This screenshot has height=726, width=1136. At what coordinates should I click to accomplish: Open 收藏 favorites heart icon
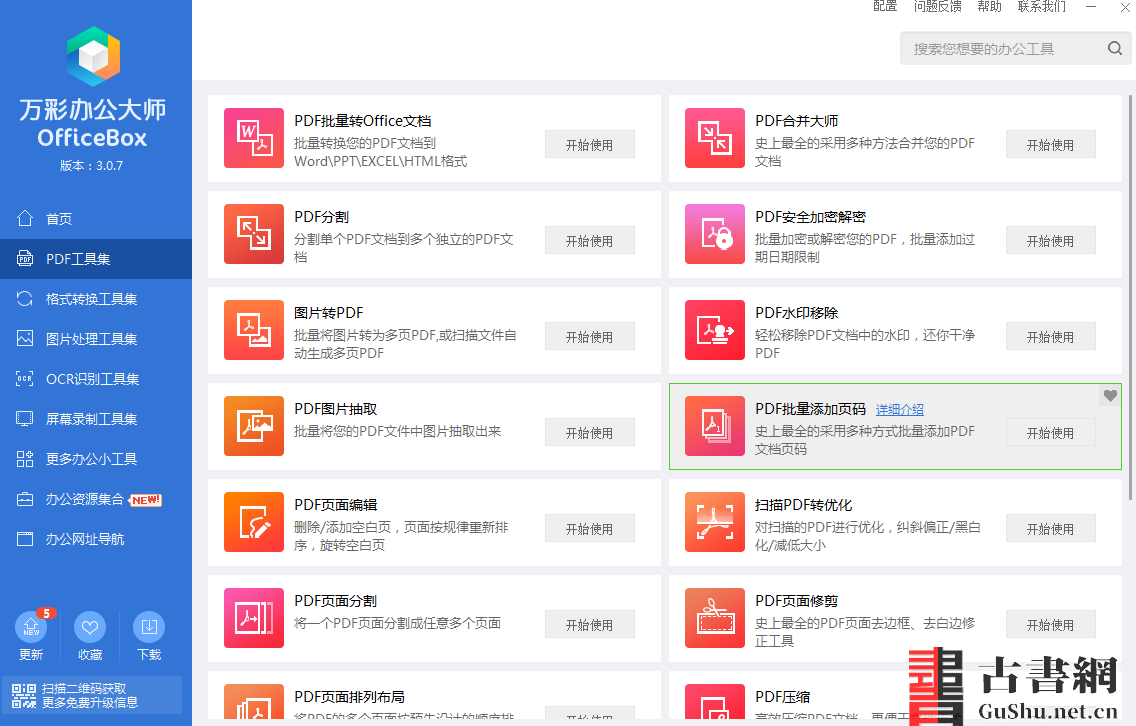[90, 627]
